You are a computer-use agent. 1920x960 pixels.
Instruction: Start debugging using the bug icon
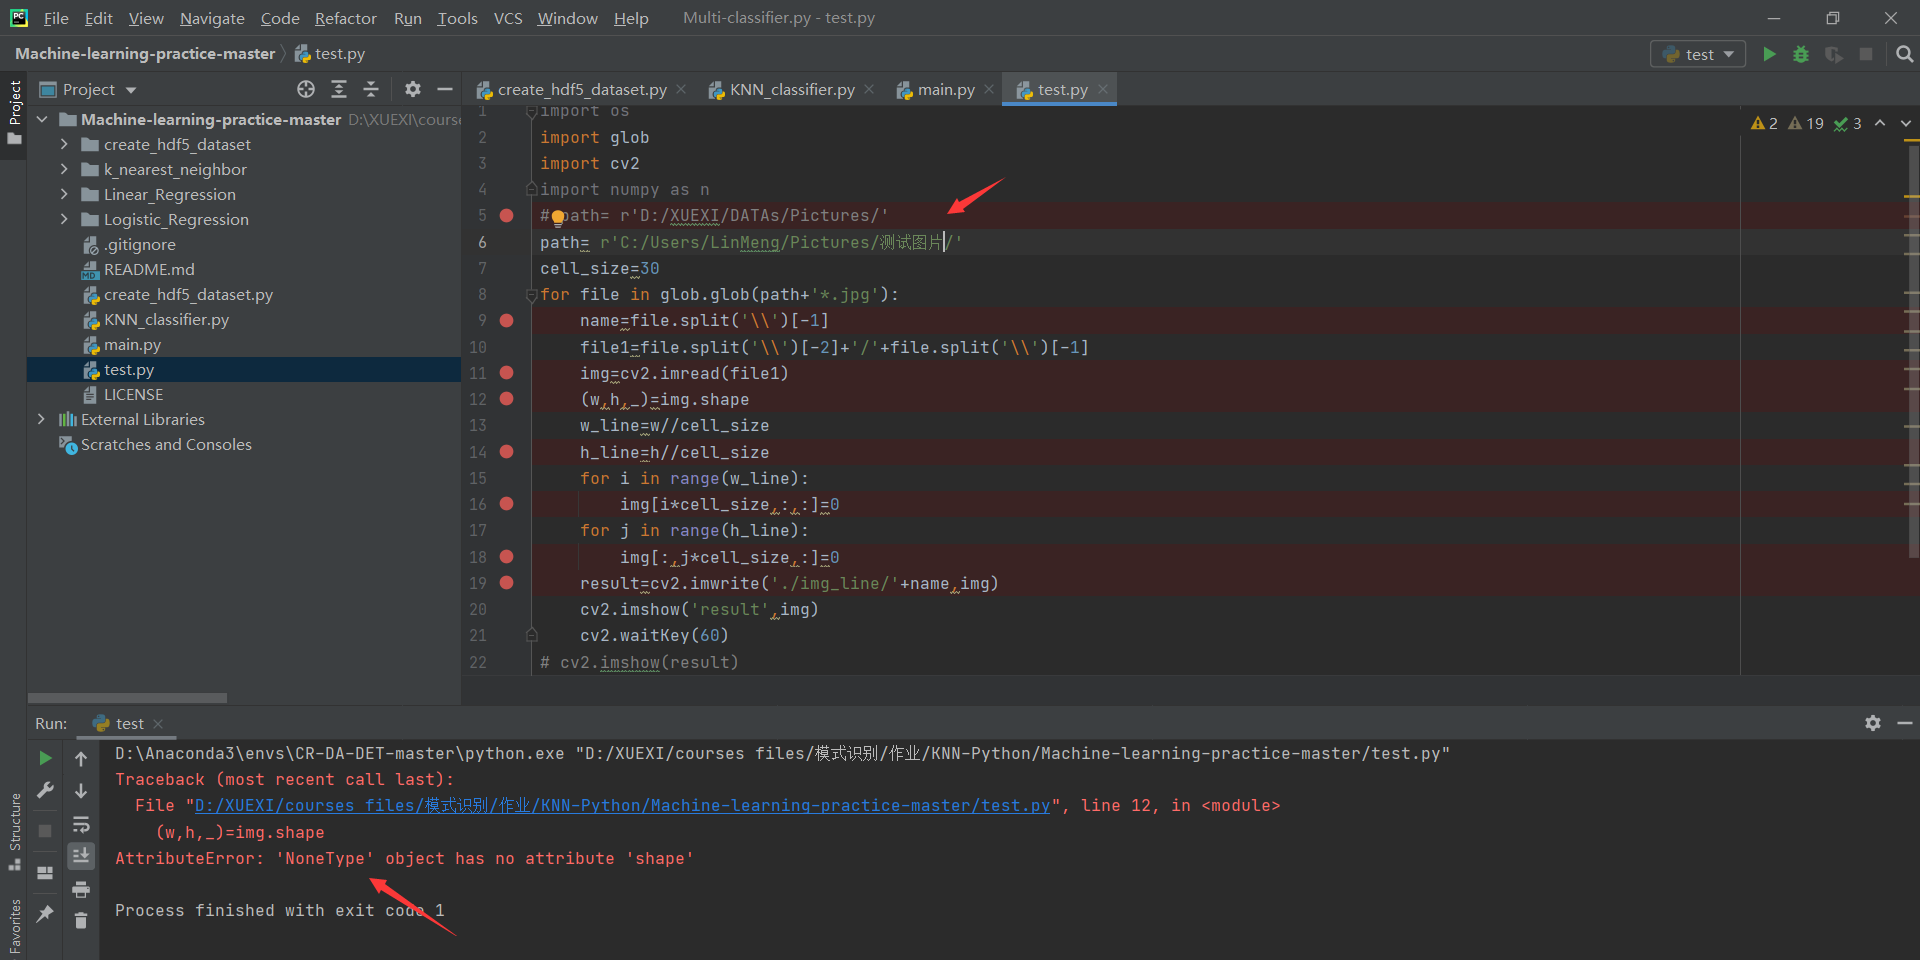(1801, 54)
